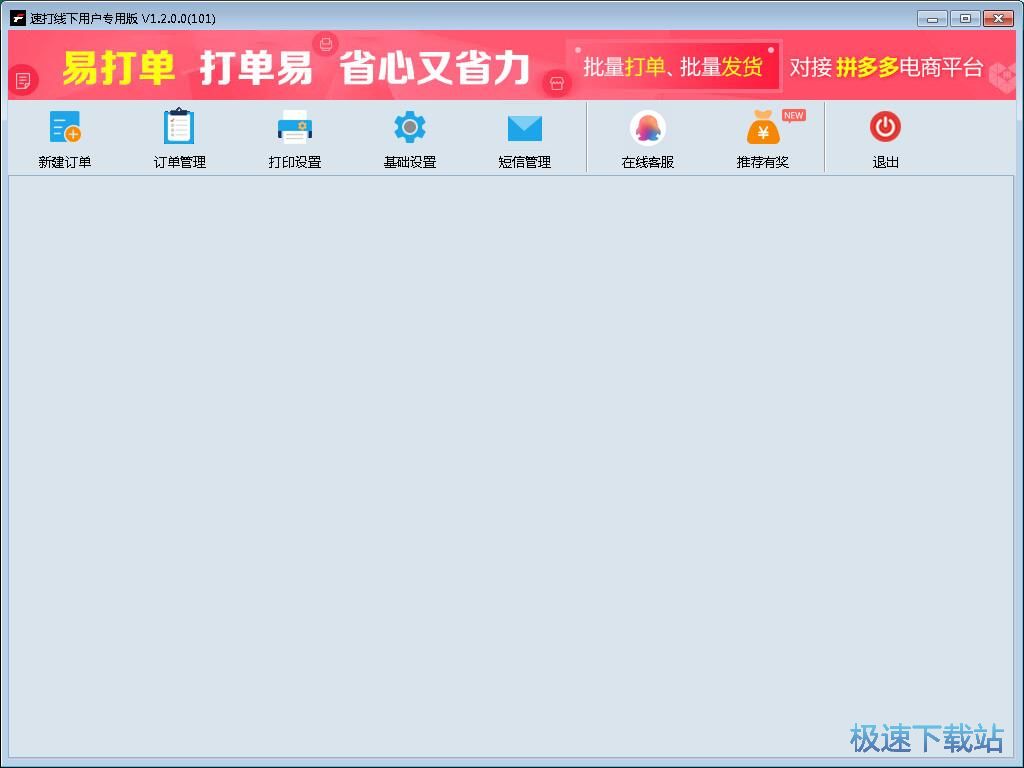The height and width of the screenshot is (768, 1024).
Task: Maximize the 速打 window
Action: click(x=965, y=18)
